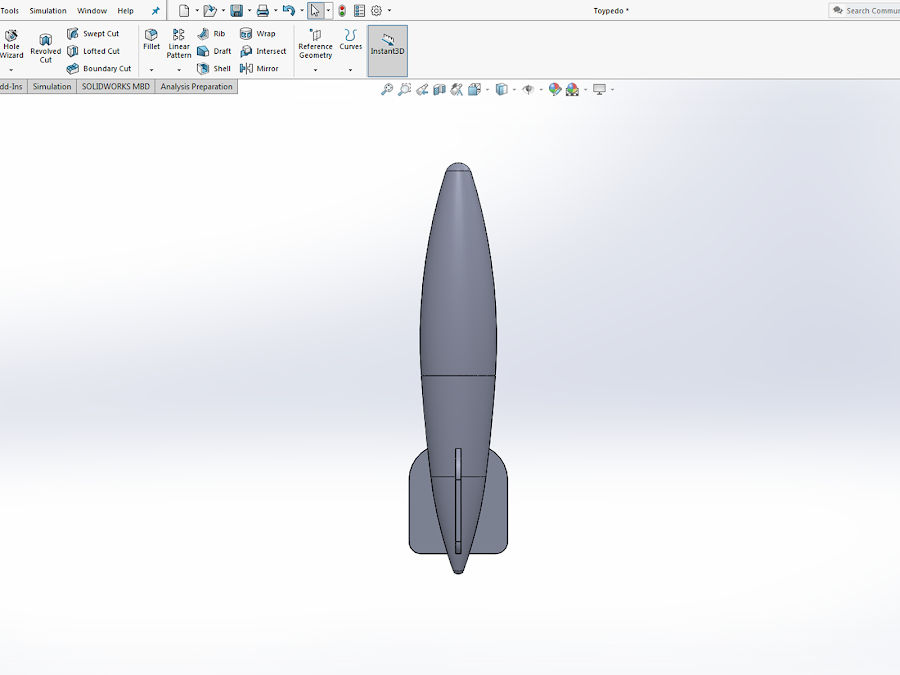Select the Rib feature
The height and width of the screenshot is (675, 900).
tap(211, 34)
